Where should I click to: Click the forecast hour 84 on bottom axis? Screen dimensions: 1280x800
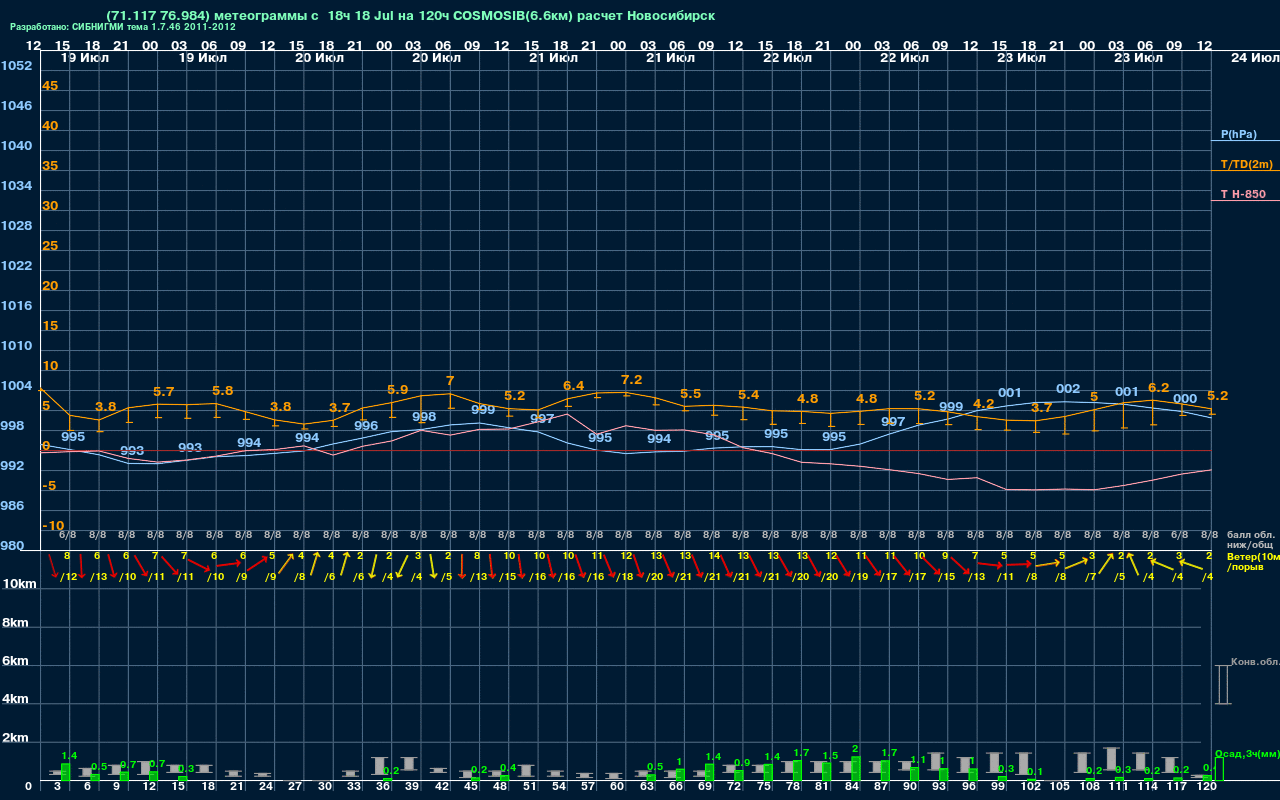pos(852,788)
